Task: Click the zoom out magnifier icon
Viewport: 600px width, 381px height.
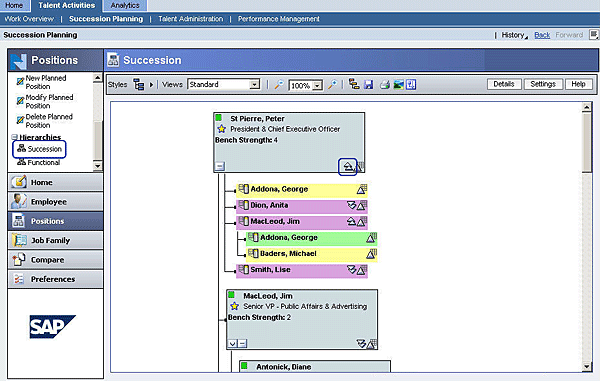Action: [279, 84]
